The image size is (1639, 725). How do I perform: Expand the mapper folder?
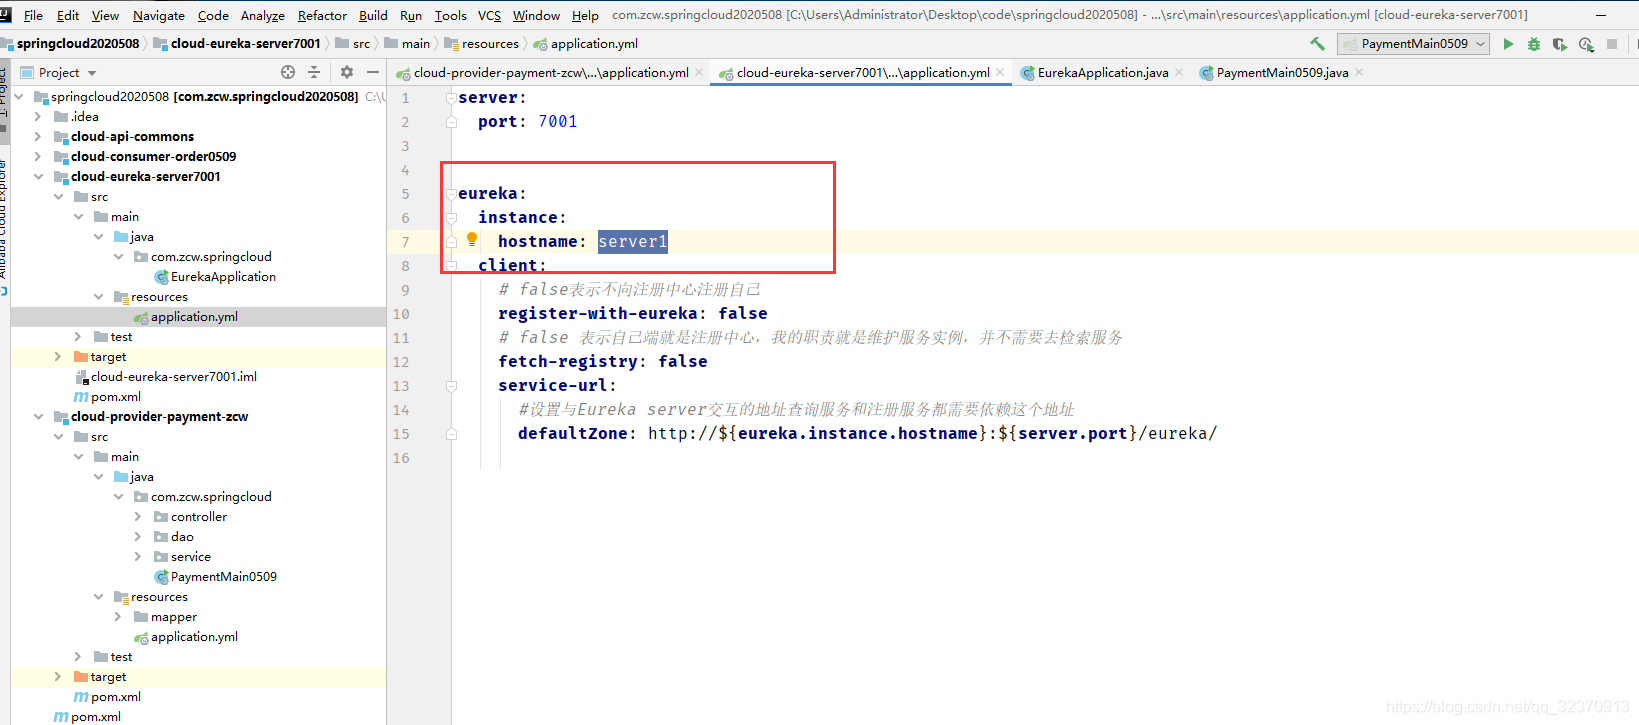tap(118, 617)
